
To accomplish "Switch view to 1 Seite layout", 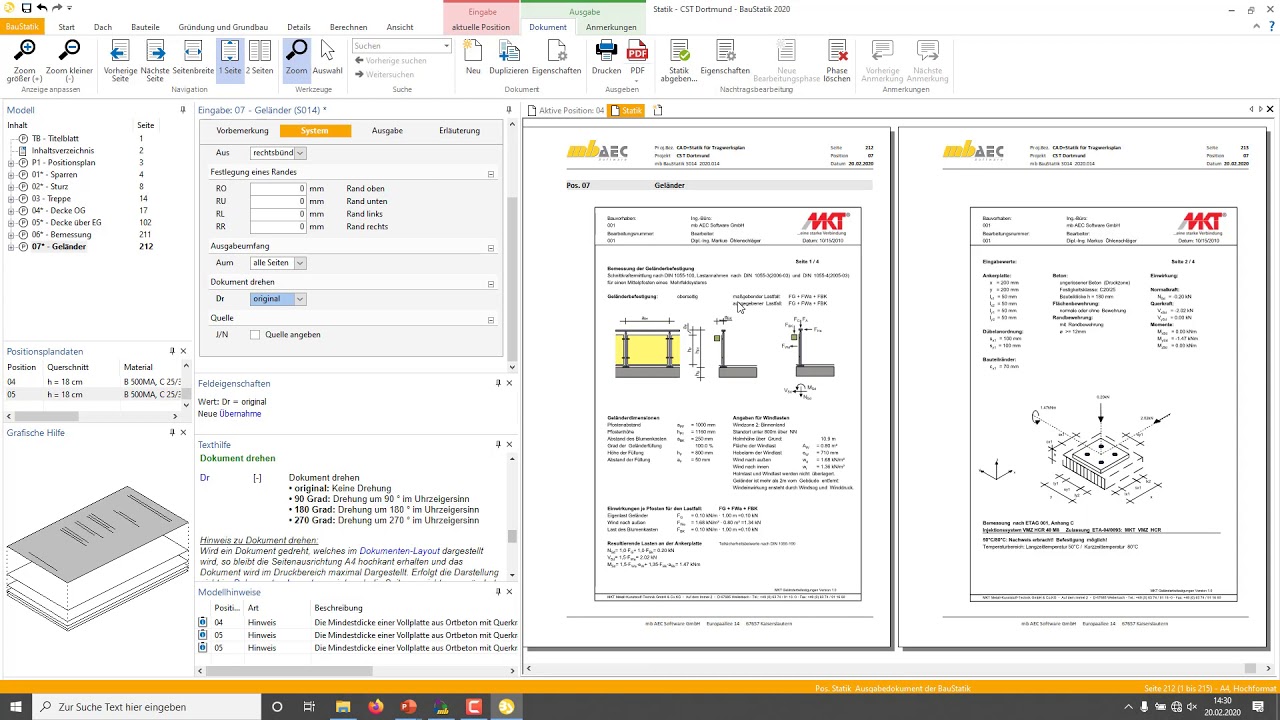I will (230, 61).
